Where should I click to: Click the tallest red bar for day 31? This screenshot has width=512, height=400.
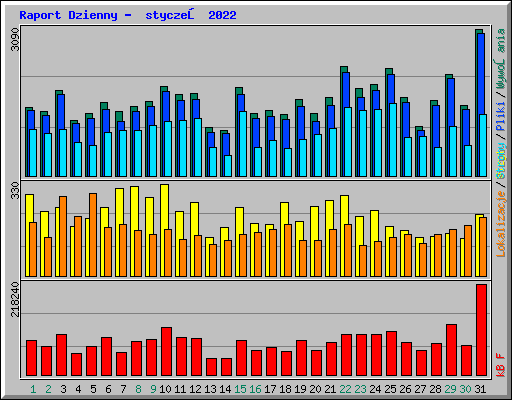tap(481, 330)
